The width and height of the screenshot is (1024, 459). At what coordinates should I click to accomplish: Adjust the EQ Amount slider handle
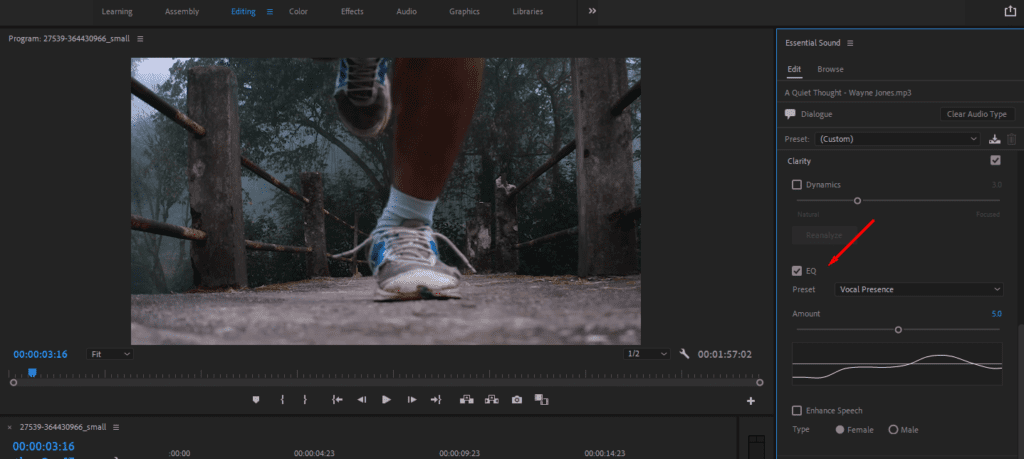(x=898, y=330)
